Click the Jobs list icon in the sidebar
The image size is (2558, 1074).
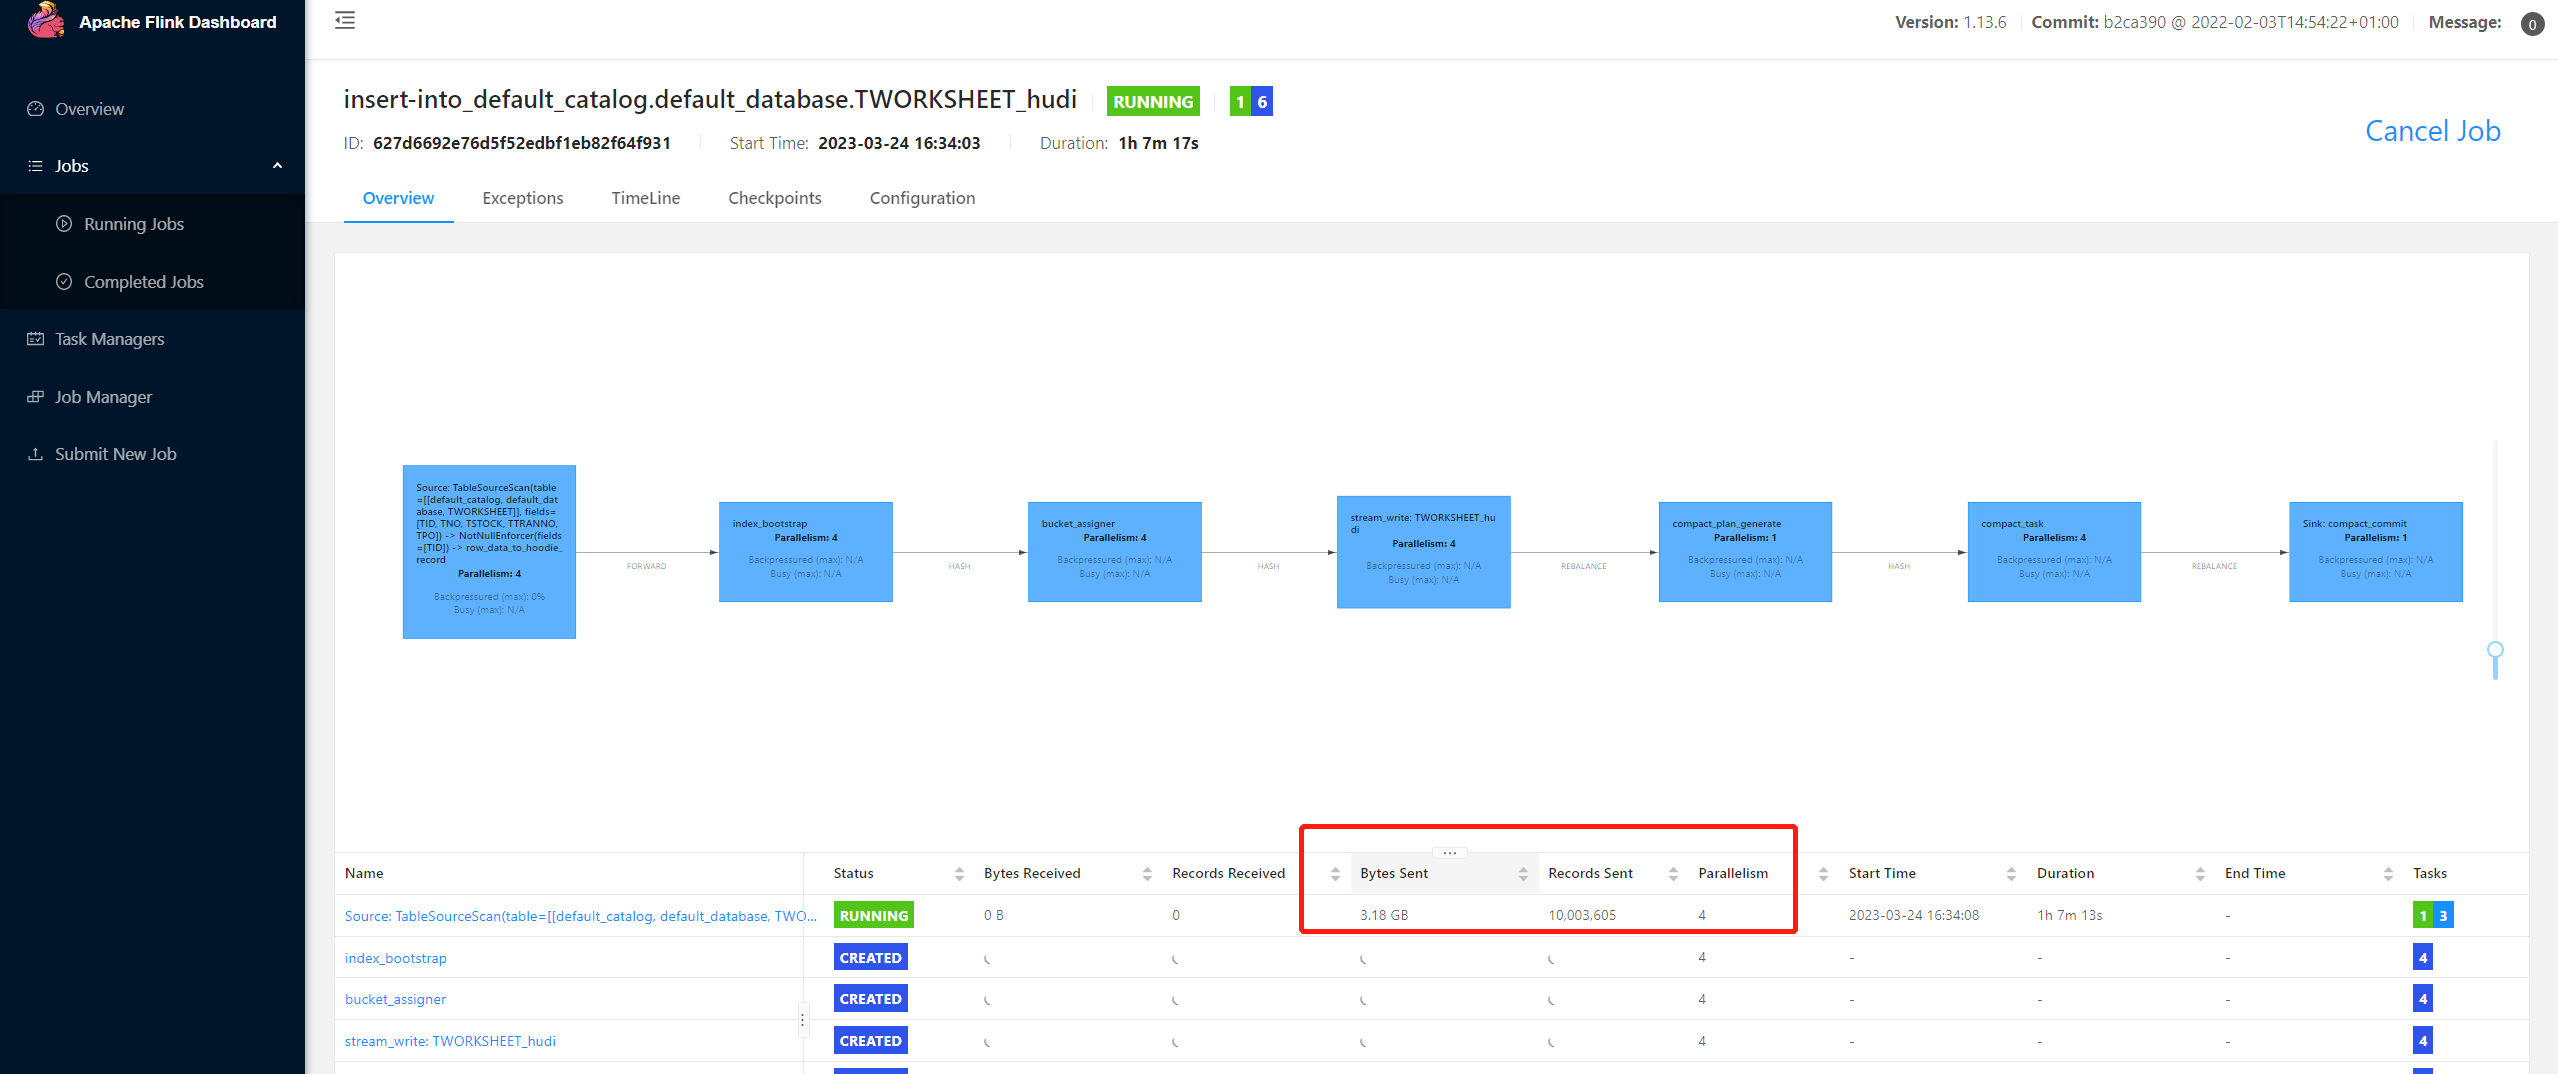(36, 166)
